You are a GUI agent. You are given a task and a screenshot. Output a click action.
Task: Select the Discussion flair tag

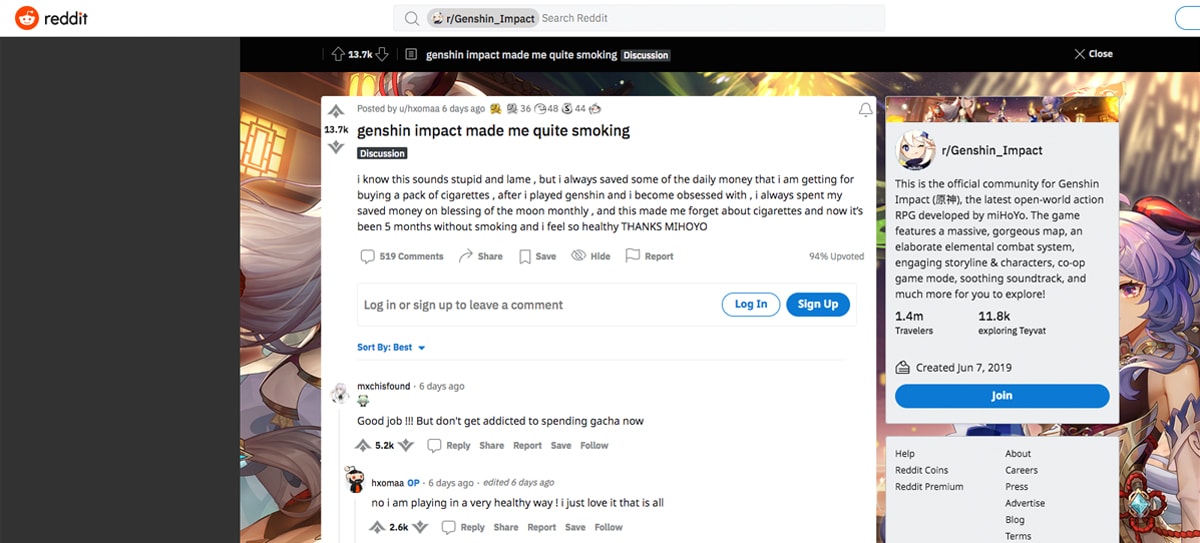pyautogui.click(x=383, y=153)
